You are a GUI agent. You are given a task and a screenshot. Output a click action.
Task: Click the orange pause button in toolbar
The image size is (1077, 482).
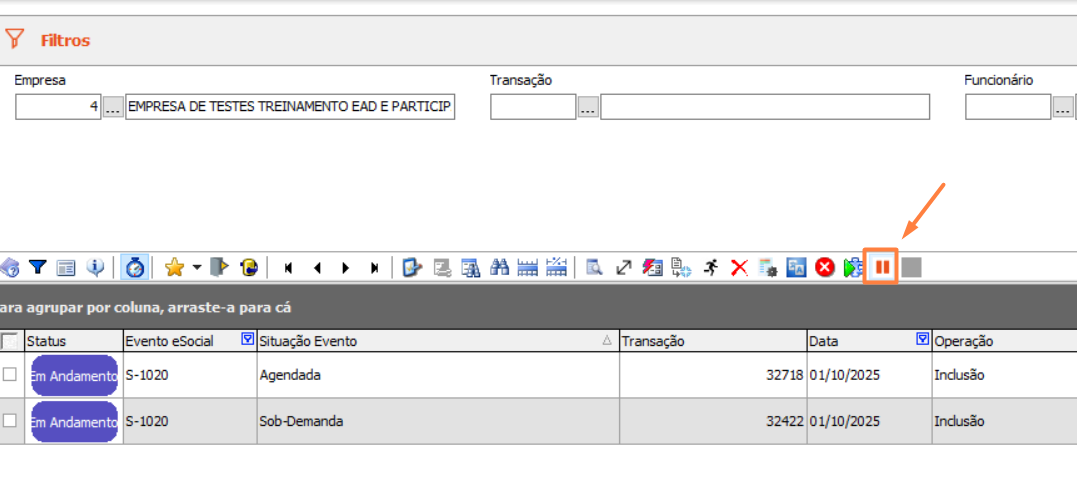(x=882, y=267)
